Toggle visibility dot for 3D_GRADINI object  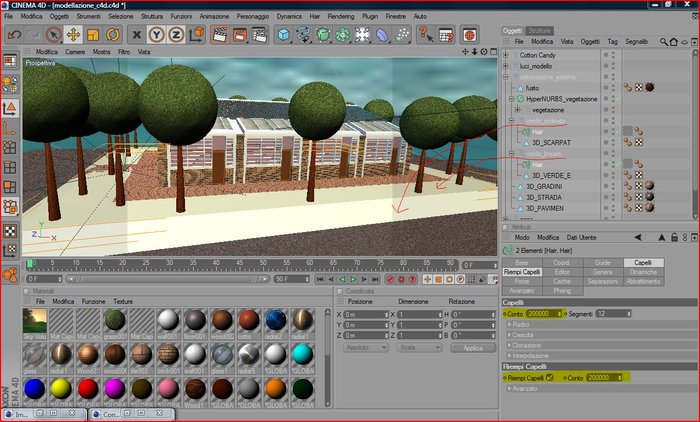(x=606, y=185)
